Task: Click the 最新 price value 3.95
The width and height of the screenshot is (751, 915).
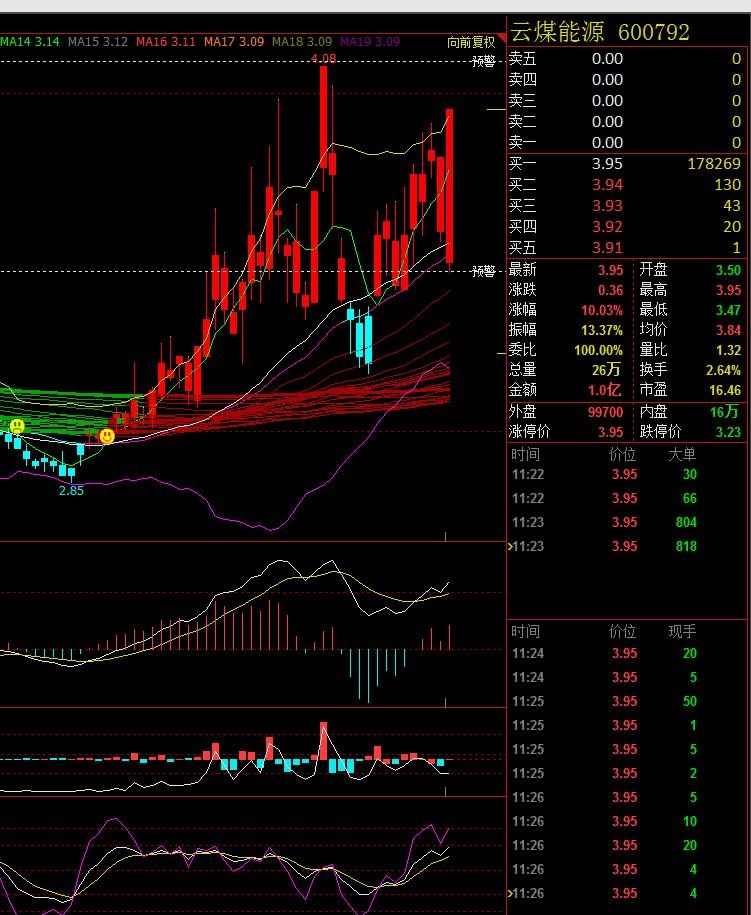Action: click(610, 270)
